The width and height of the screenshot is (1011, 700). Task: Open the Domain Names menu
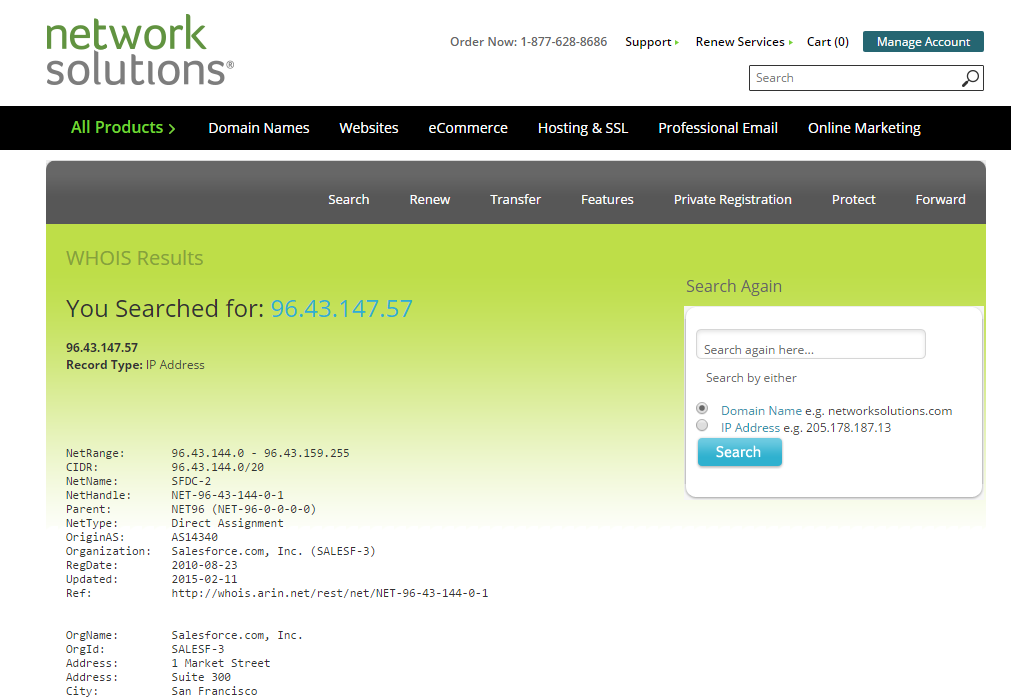pos(259,128)
